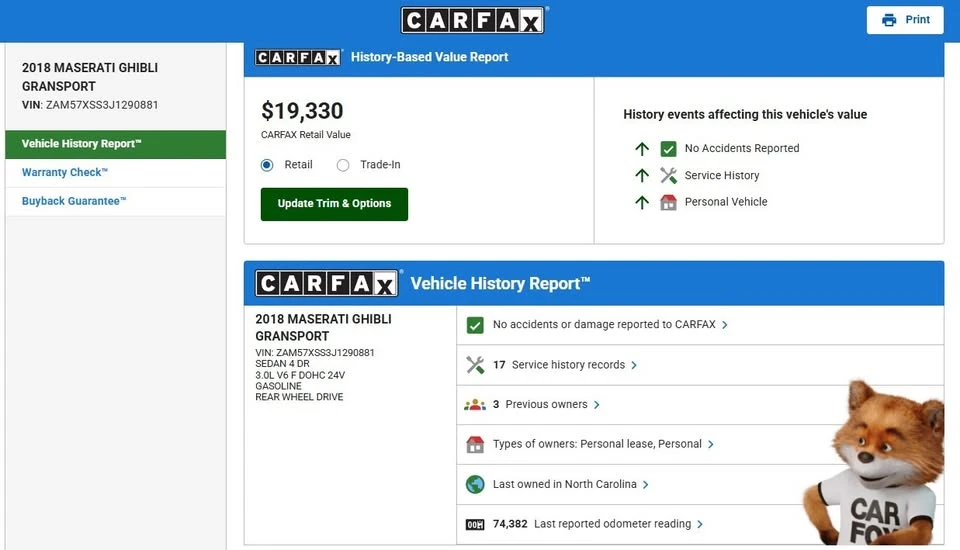Click 3.0L V6 F DOHC 24V spec line
This screenshot has width=960, height=550.
coord(300,375)
